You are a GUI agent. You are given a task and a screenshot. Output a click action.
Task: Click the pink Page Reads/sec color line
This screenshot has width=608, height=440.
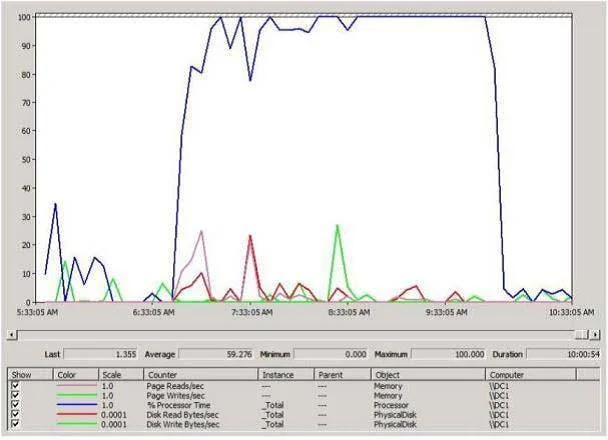pyautogui.click(x=76, y=385)
